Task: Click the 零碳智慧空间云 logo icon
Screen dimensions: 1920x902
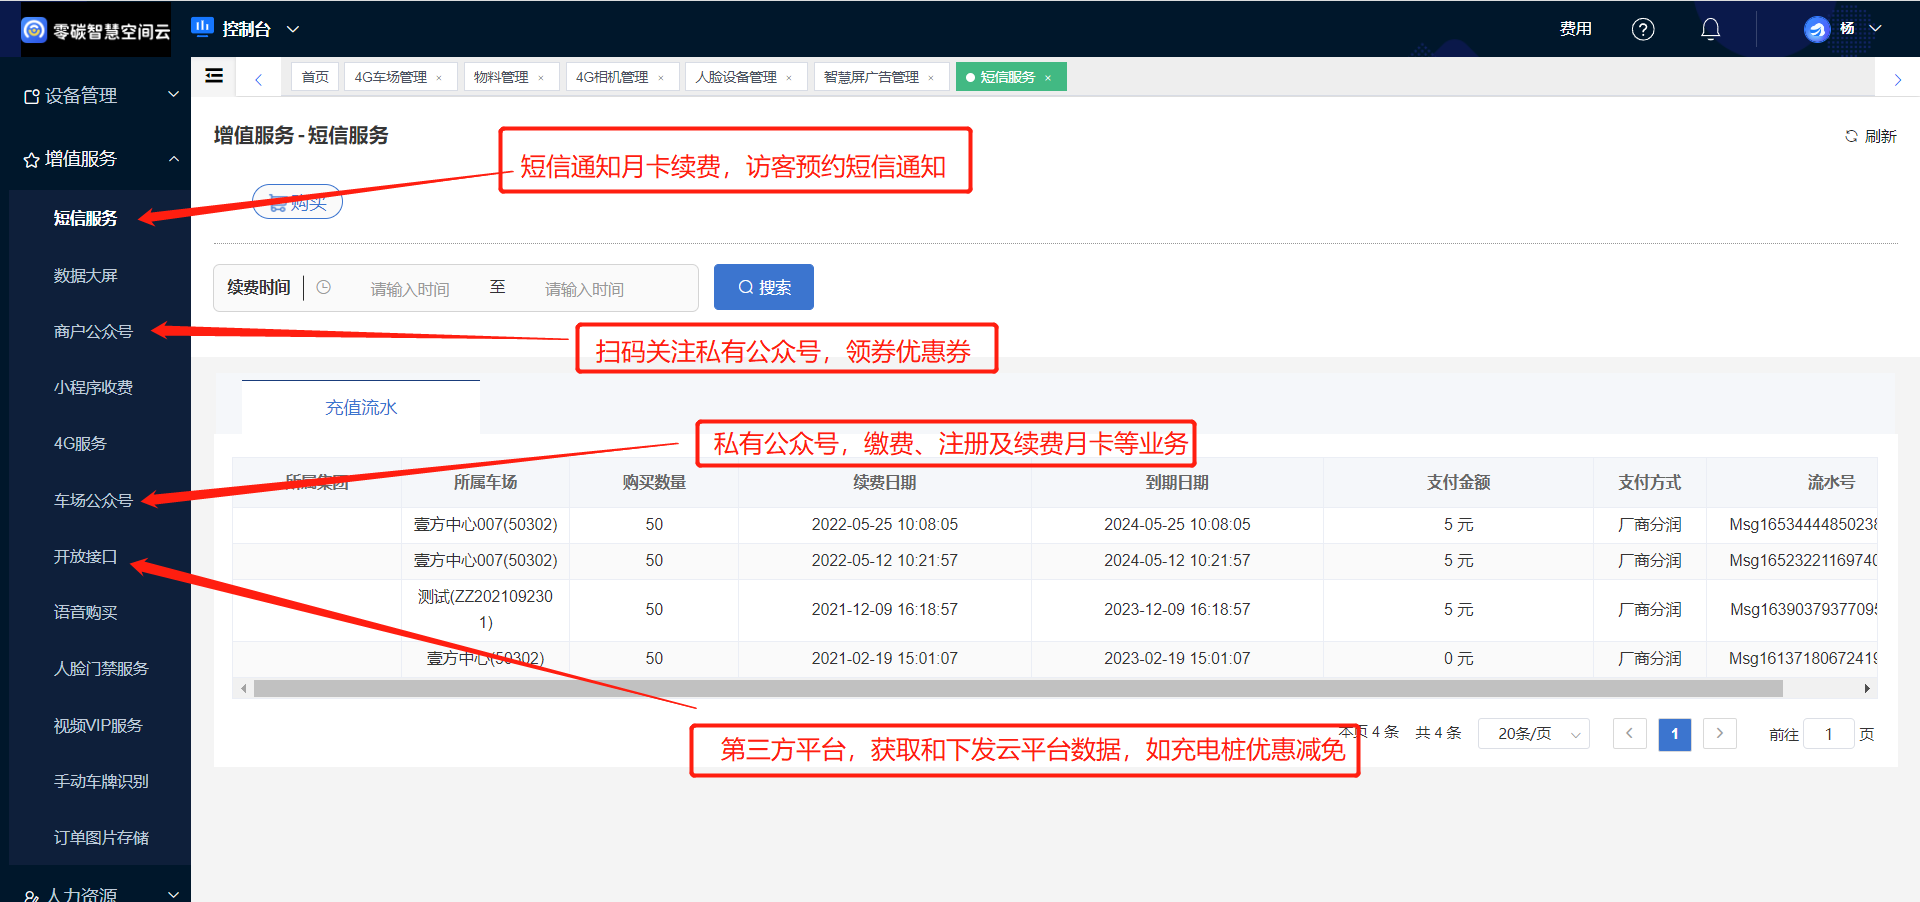Action: point(34,30)
